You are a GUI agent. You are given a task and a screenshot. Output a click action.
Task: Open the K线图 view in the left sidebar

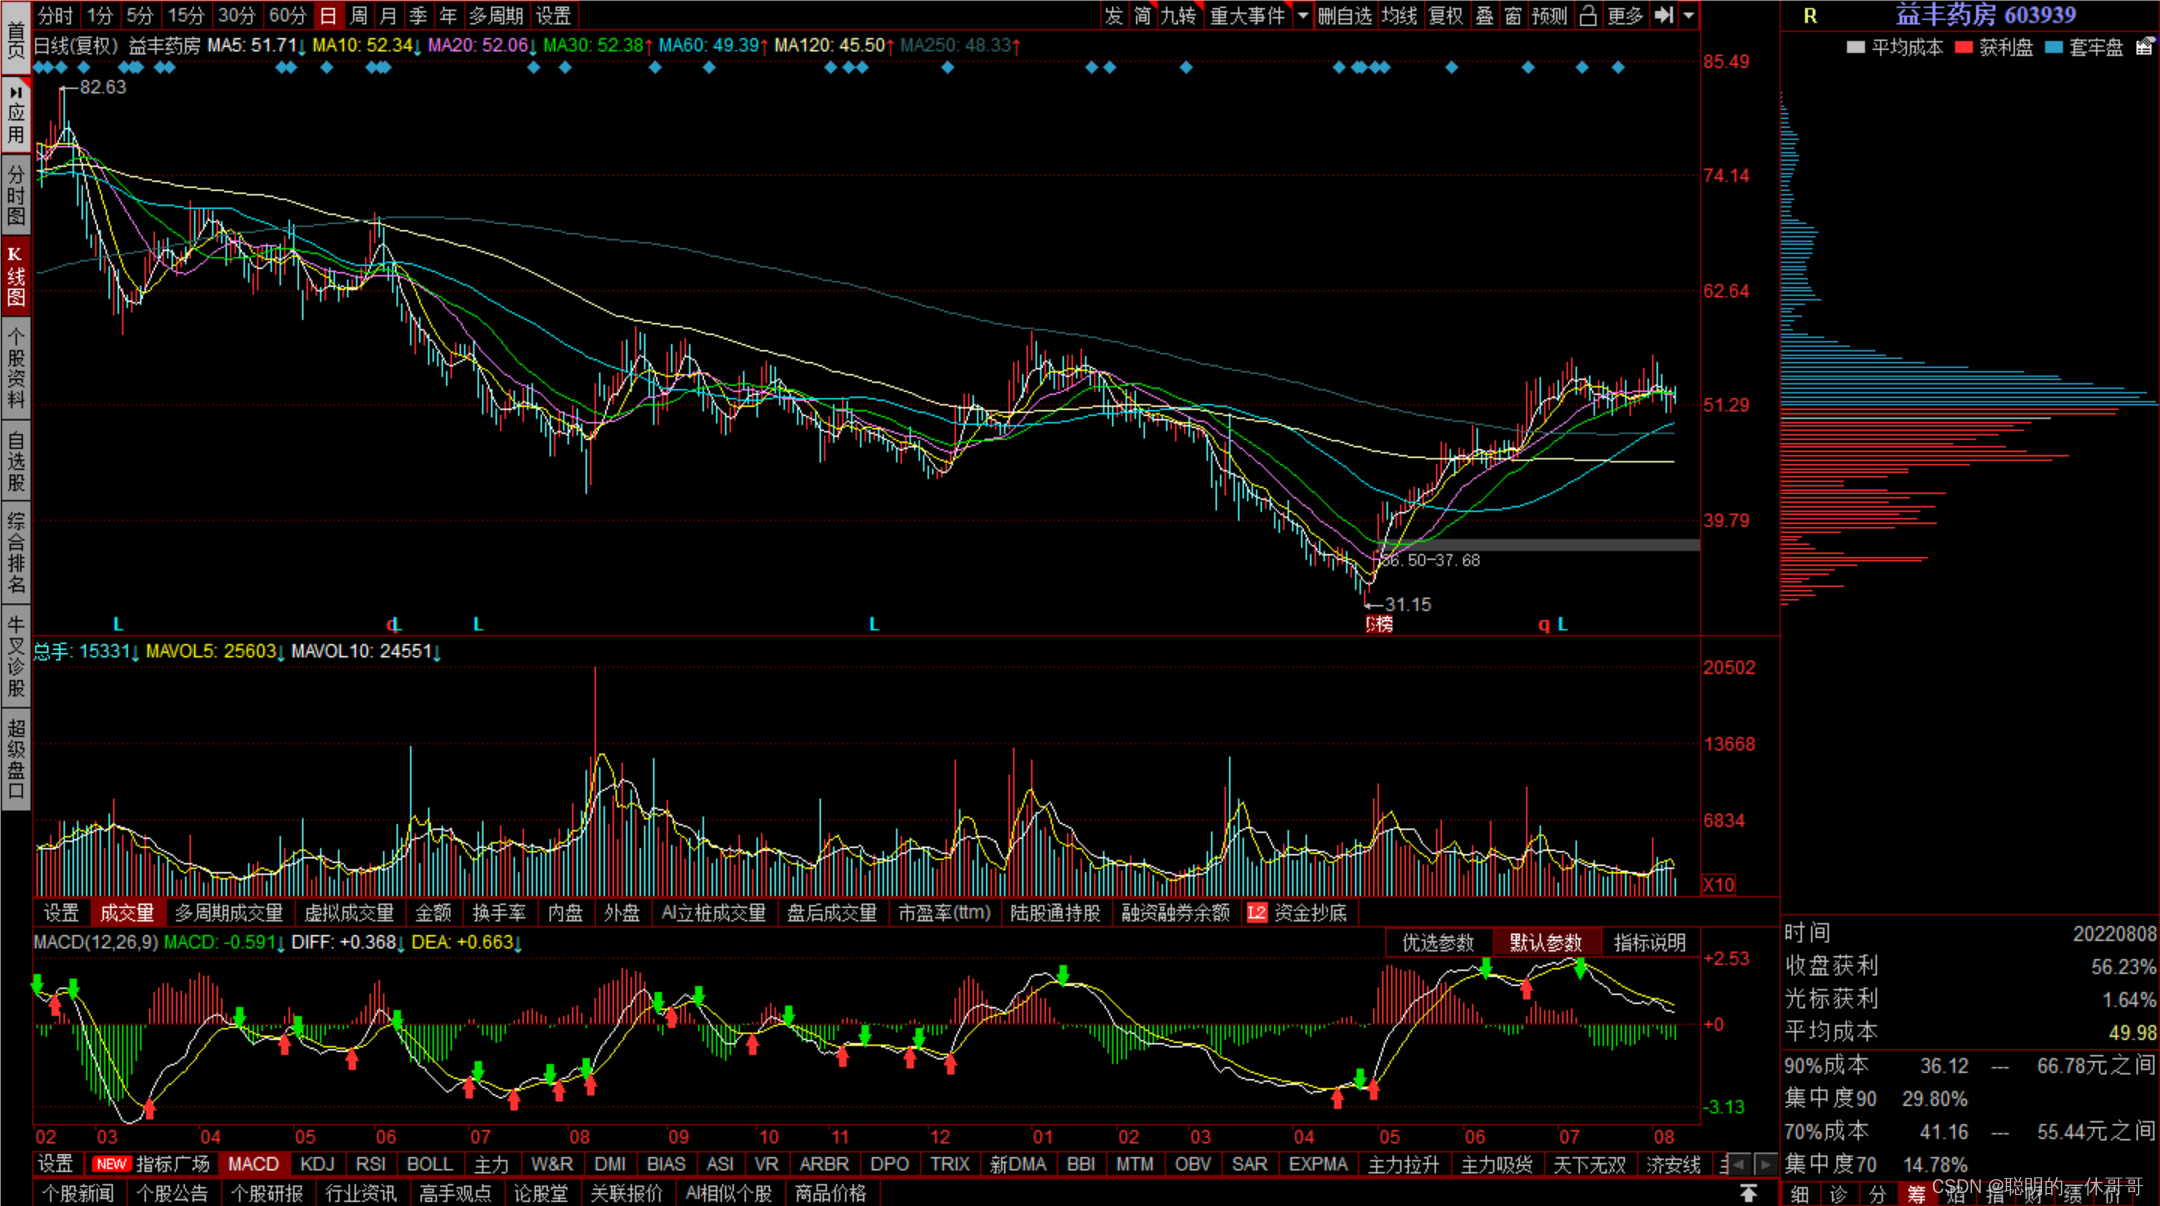point(16,275)
